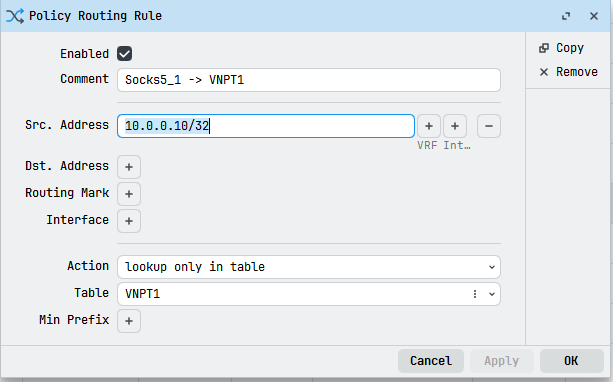Remove Src. Address with minus button
This screenshot has height=382, width=613.
[489, 126]
